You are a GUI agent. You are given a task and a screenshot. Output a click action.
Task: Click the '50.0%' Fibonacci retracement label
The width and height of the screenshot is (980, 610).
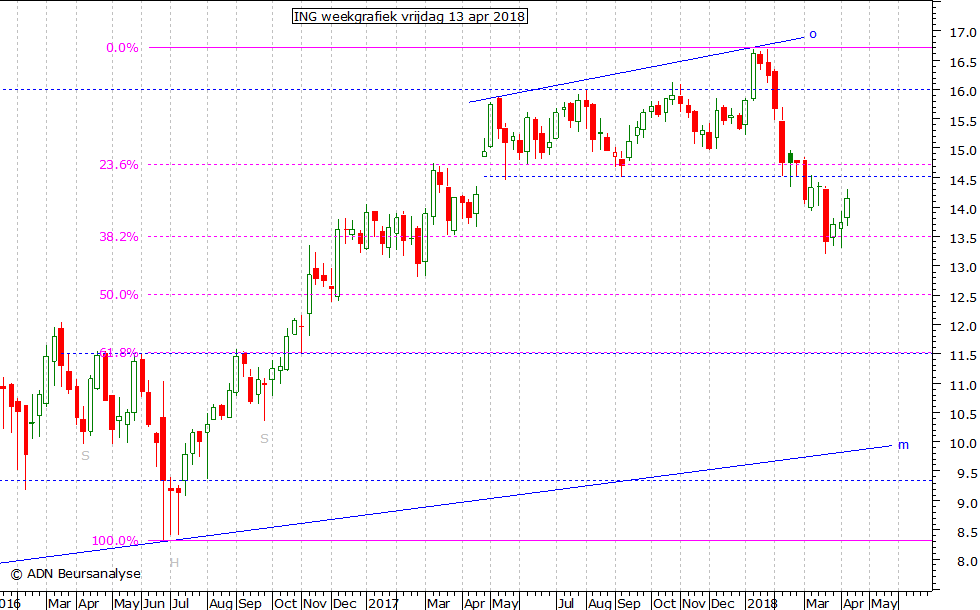[119, 295]
